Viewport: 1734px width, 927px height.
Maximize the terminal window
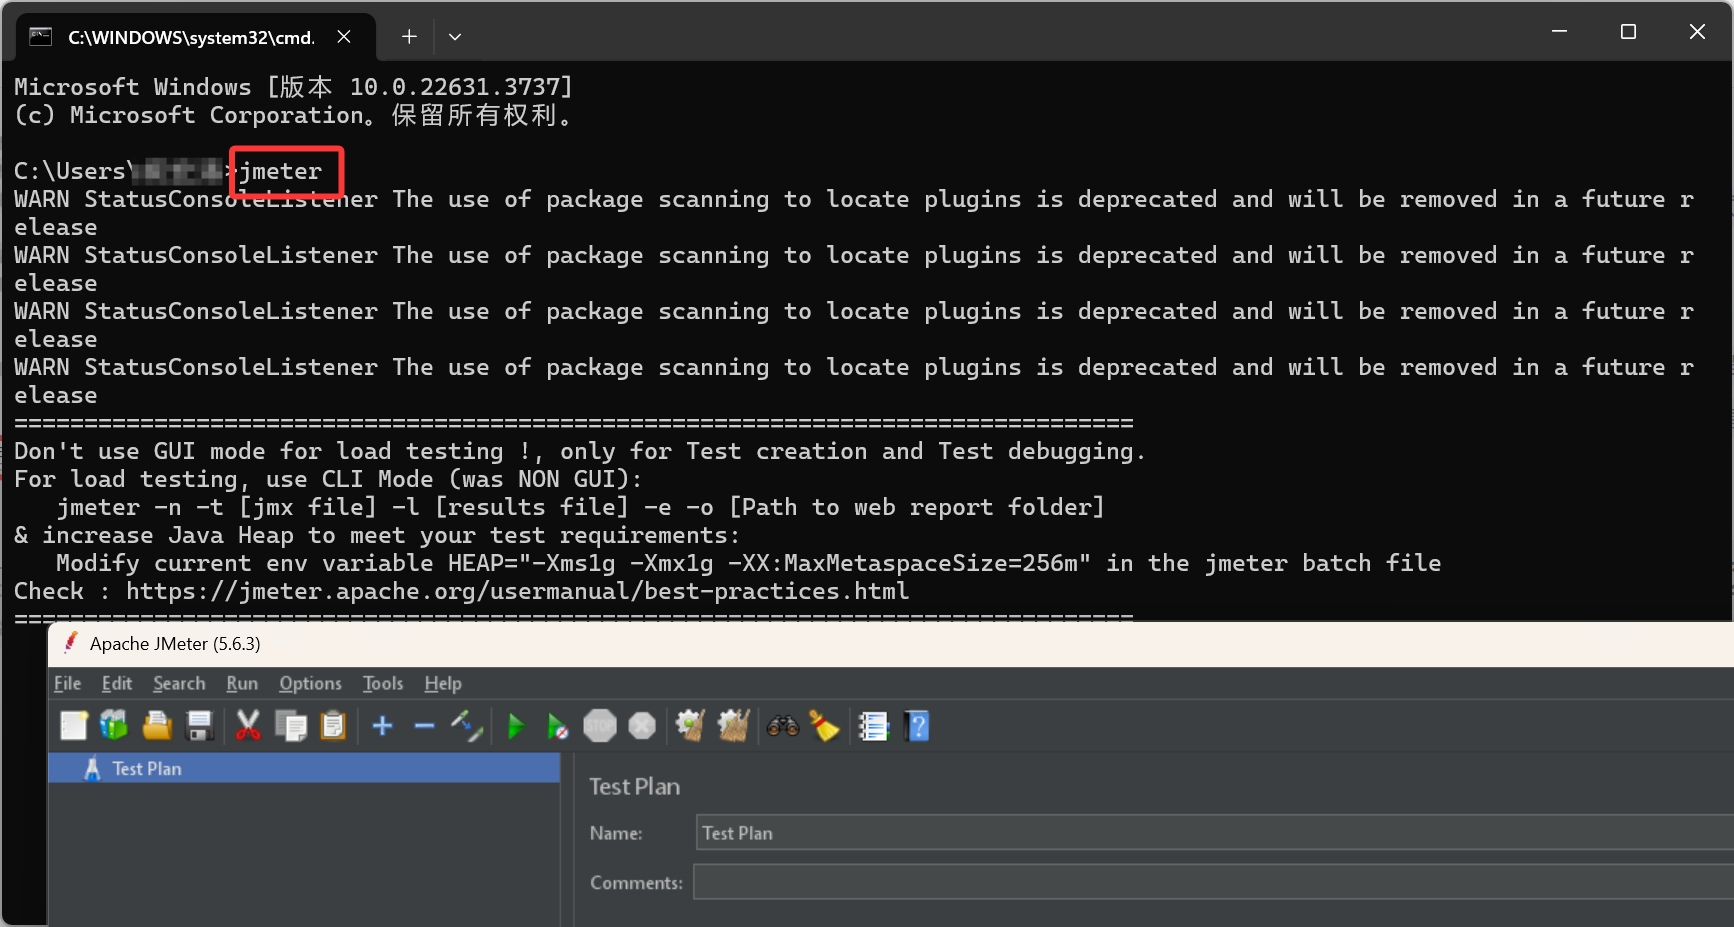(x=1628, y=32)
